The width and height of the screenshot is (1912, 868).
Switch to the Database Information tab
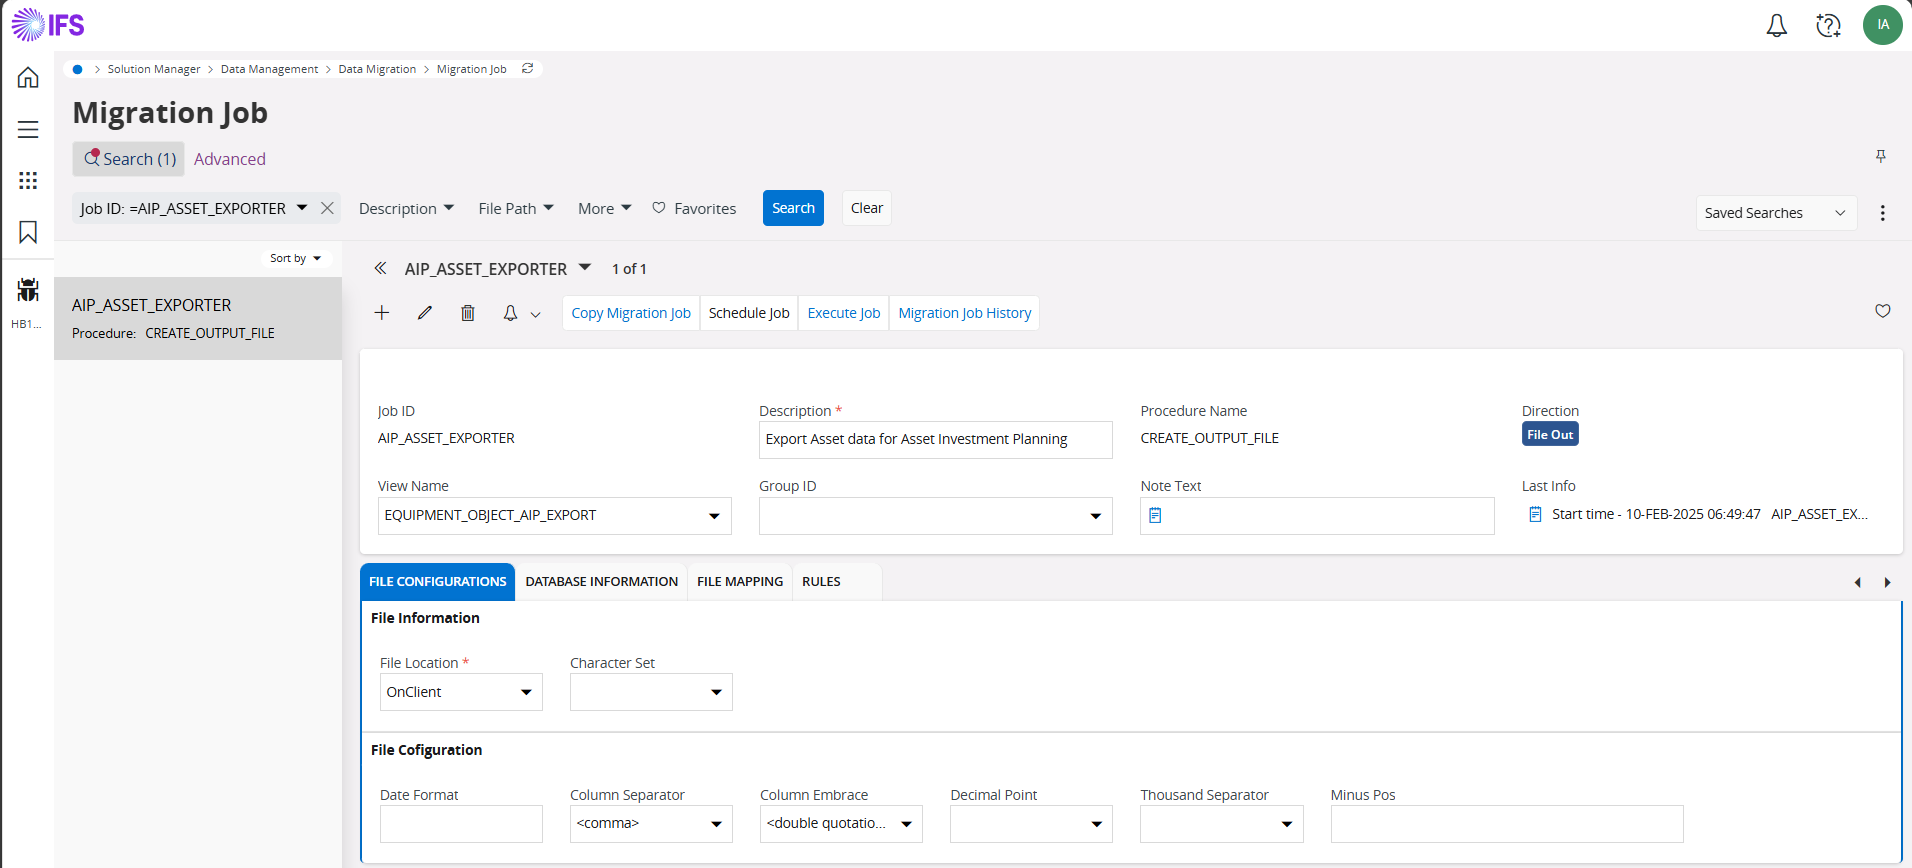click(x=601, y=582)
